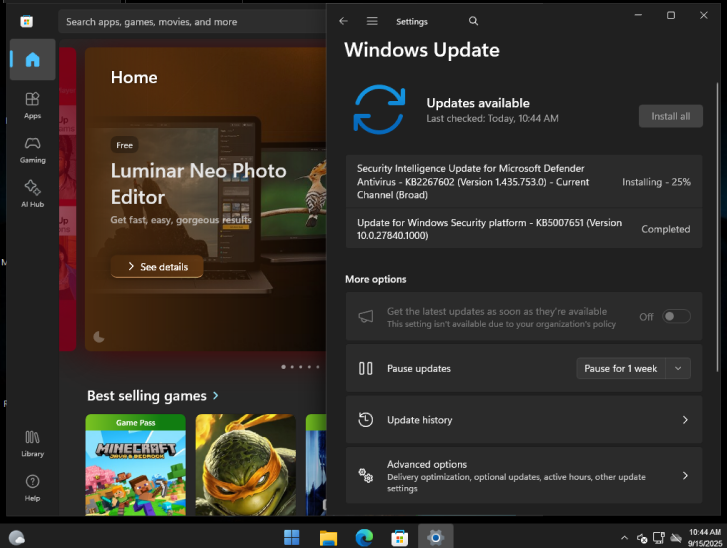Expand Pause for 1 week dropdown arrow
Image resolution: width=727 pixels, height=548 pixels.
pyautogui.click(x=678, y=369)
